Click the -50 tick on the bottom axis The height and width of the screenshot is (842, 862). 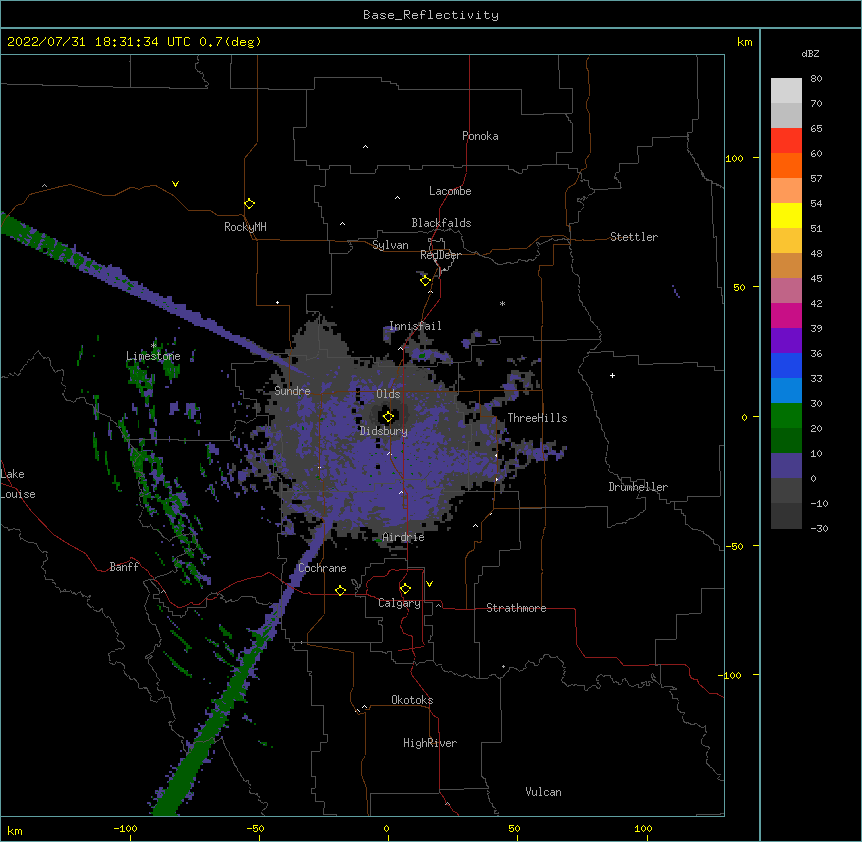point(255,828)
